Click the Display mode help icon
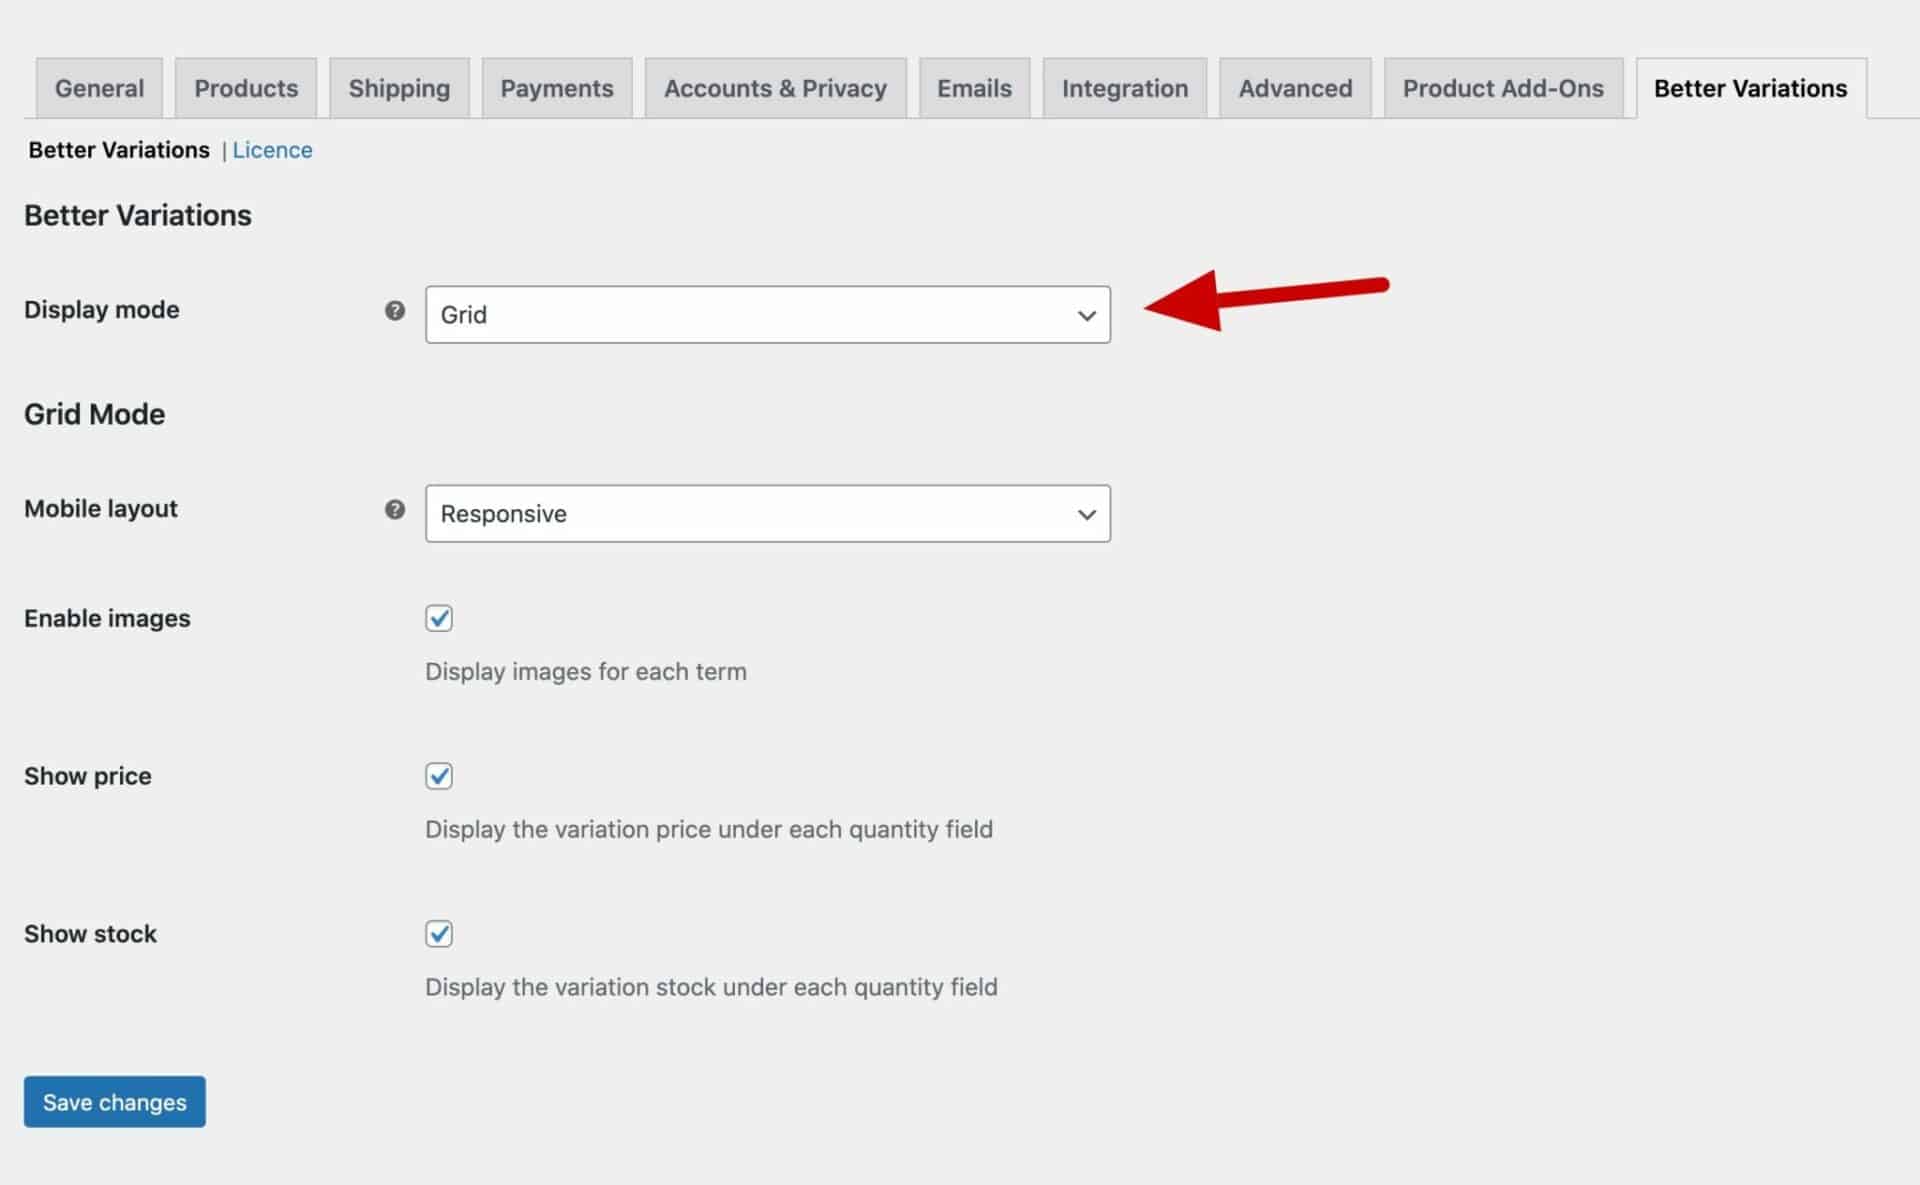 [x=395, y=310]
